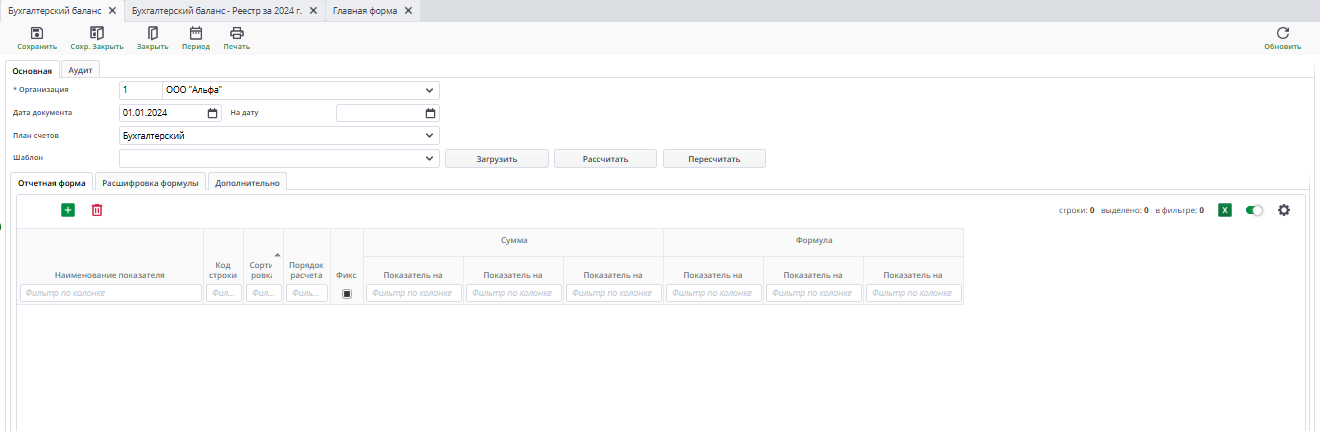
Task: Switch to the Аудит tab
Action: [x=81, y=70]
